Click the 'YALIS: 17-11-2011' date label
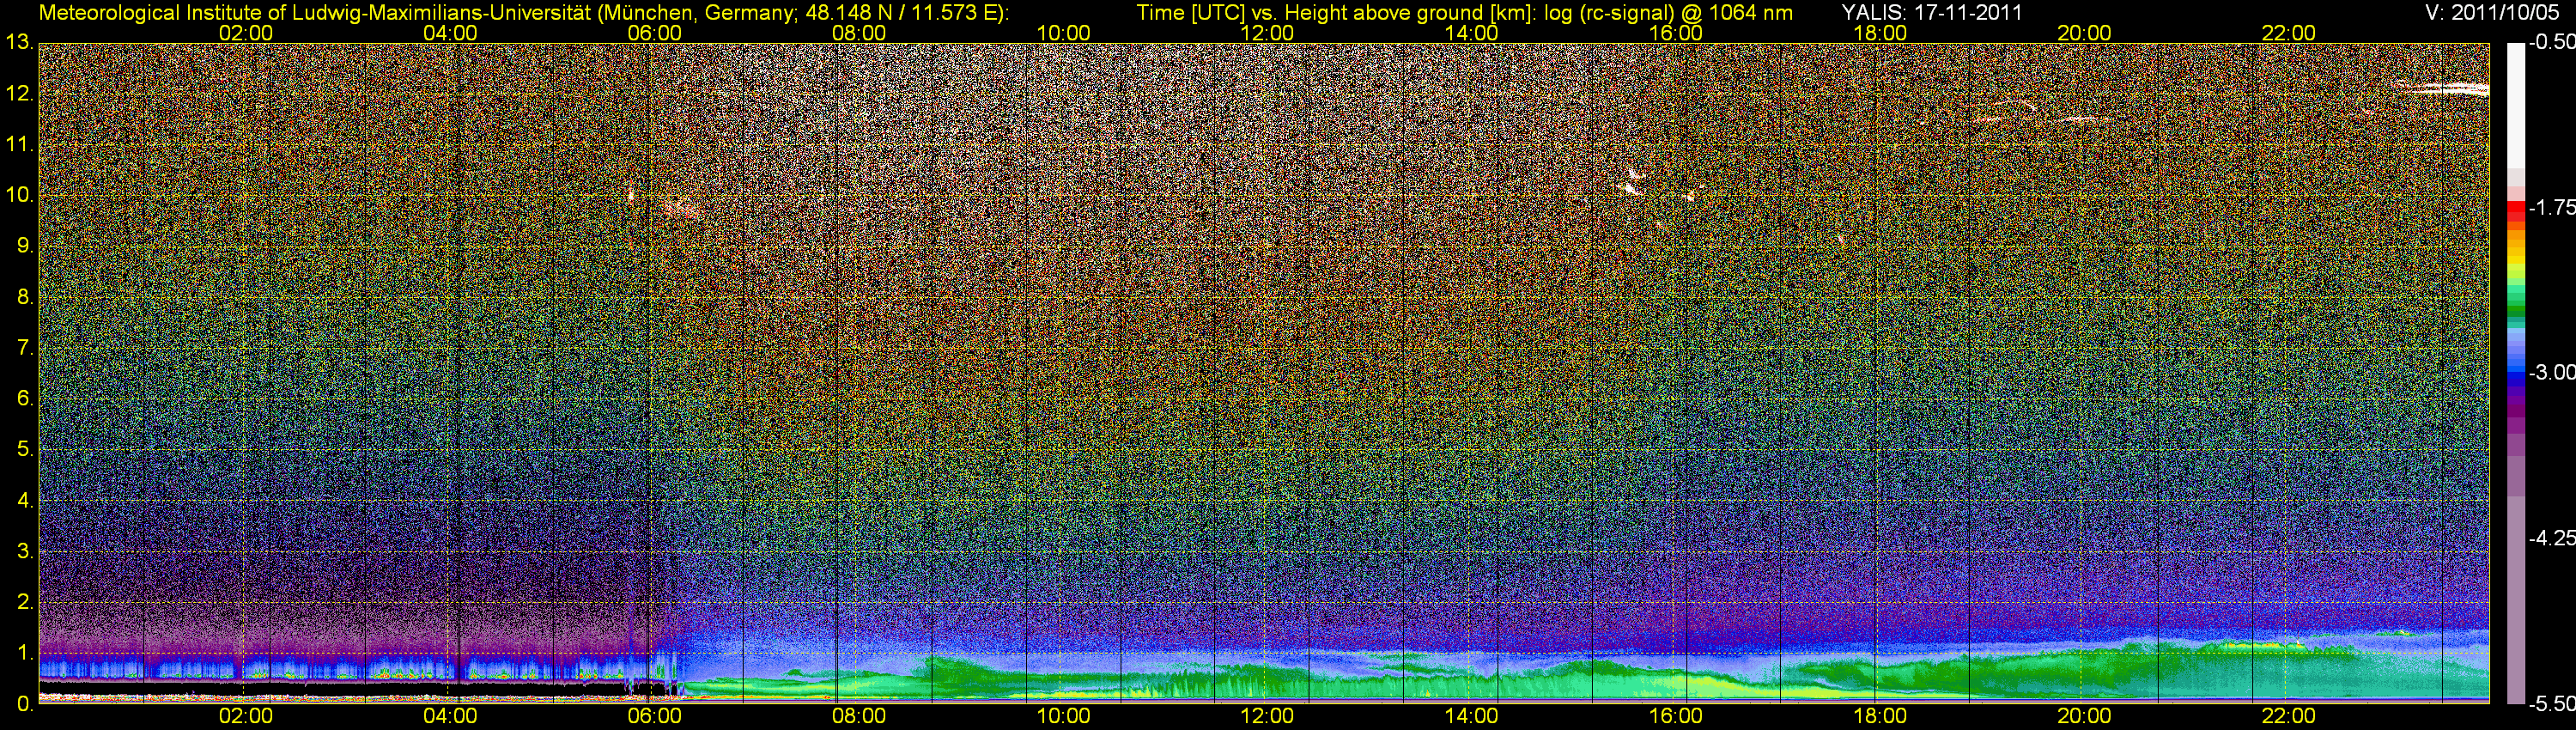 tap(1932, 13)
